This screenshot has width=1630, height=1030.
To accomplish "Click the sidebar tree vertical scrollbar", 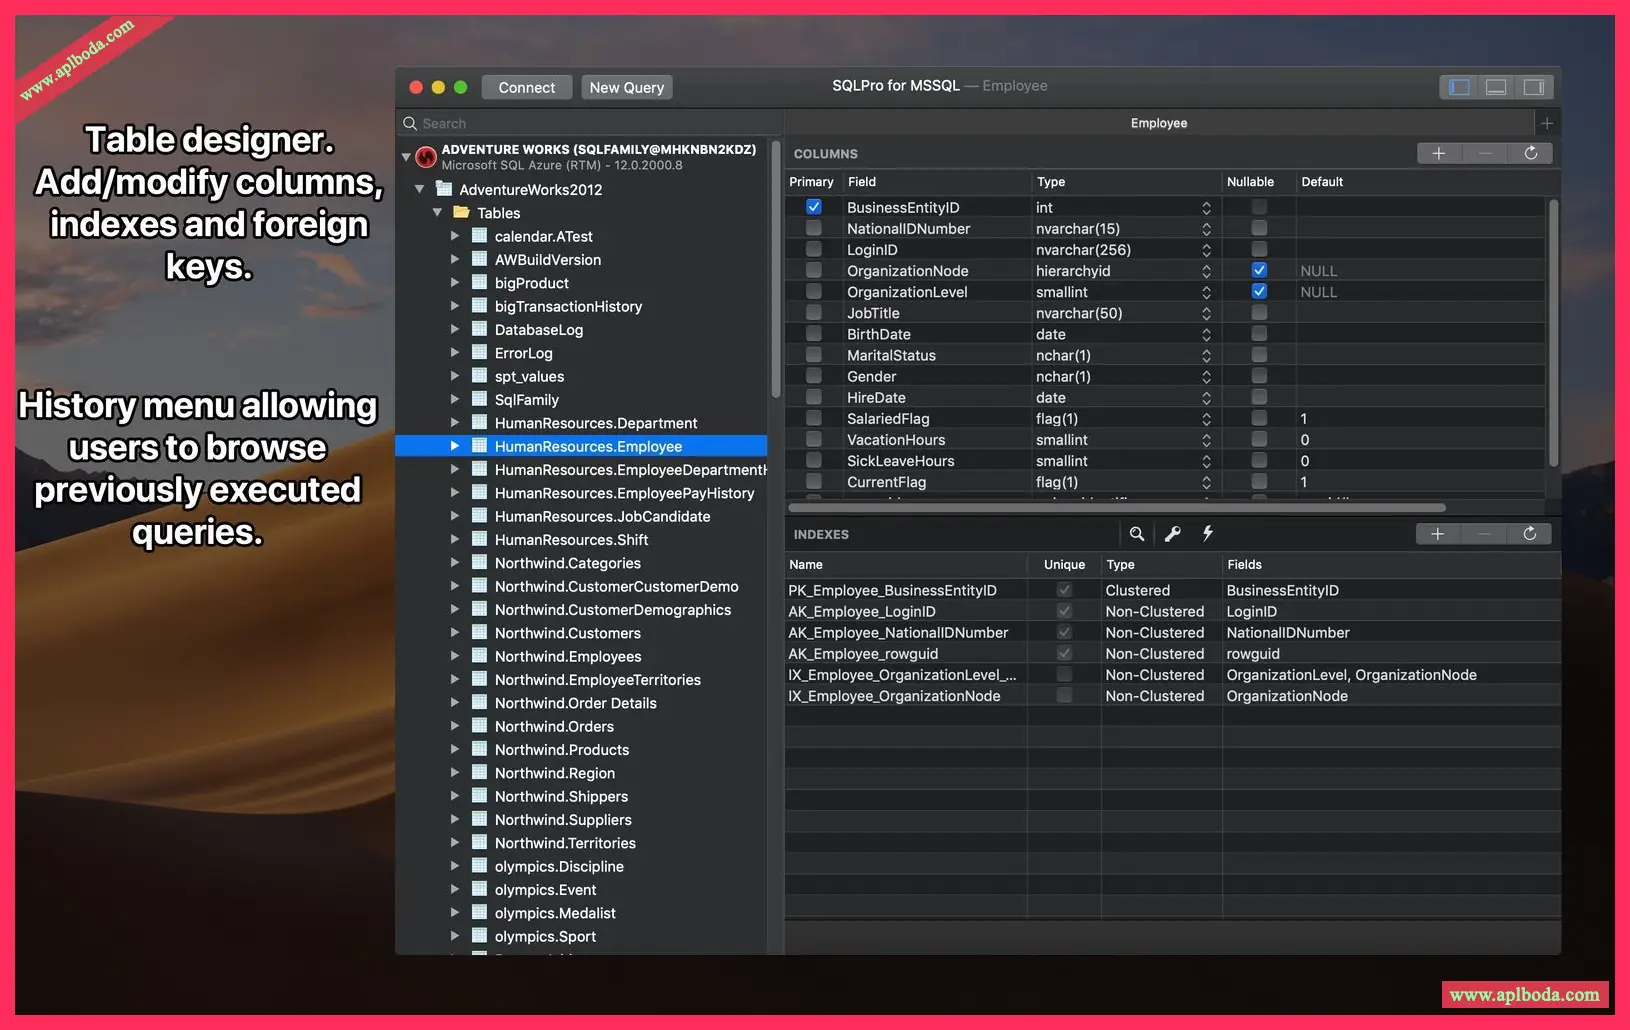I will point(775,268).
